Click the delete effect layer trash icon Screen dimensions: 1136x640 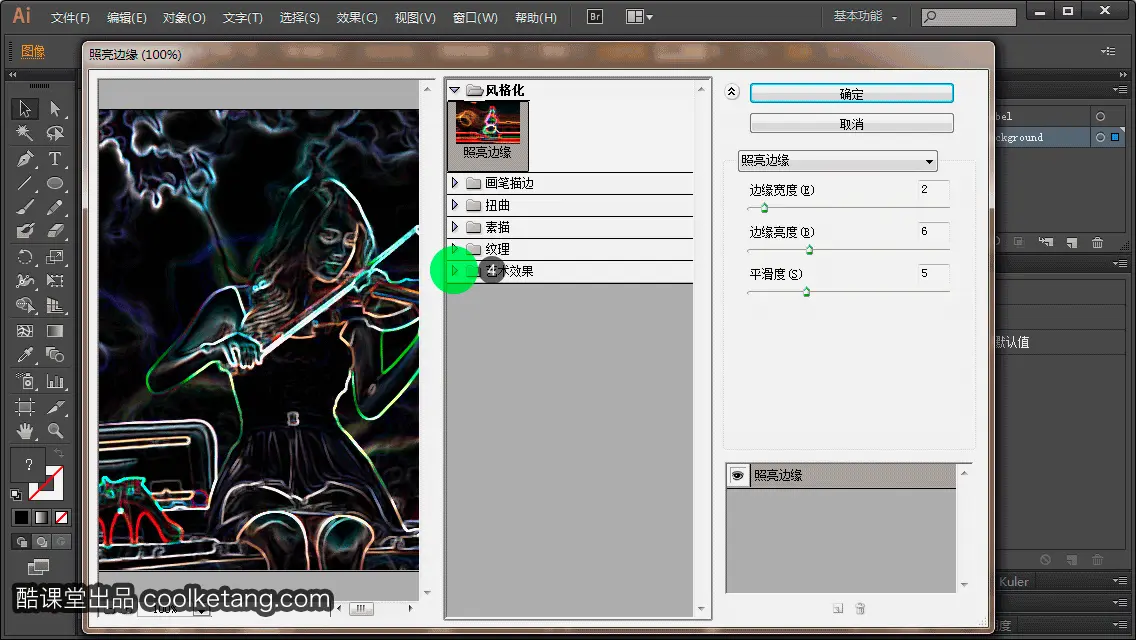(x=860, y=609)
